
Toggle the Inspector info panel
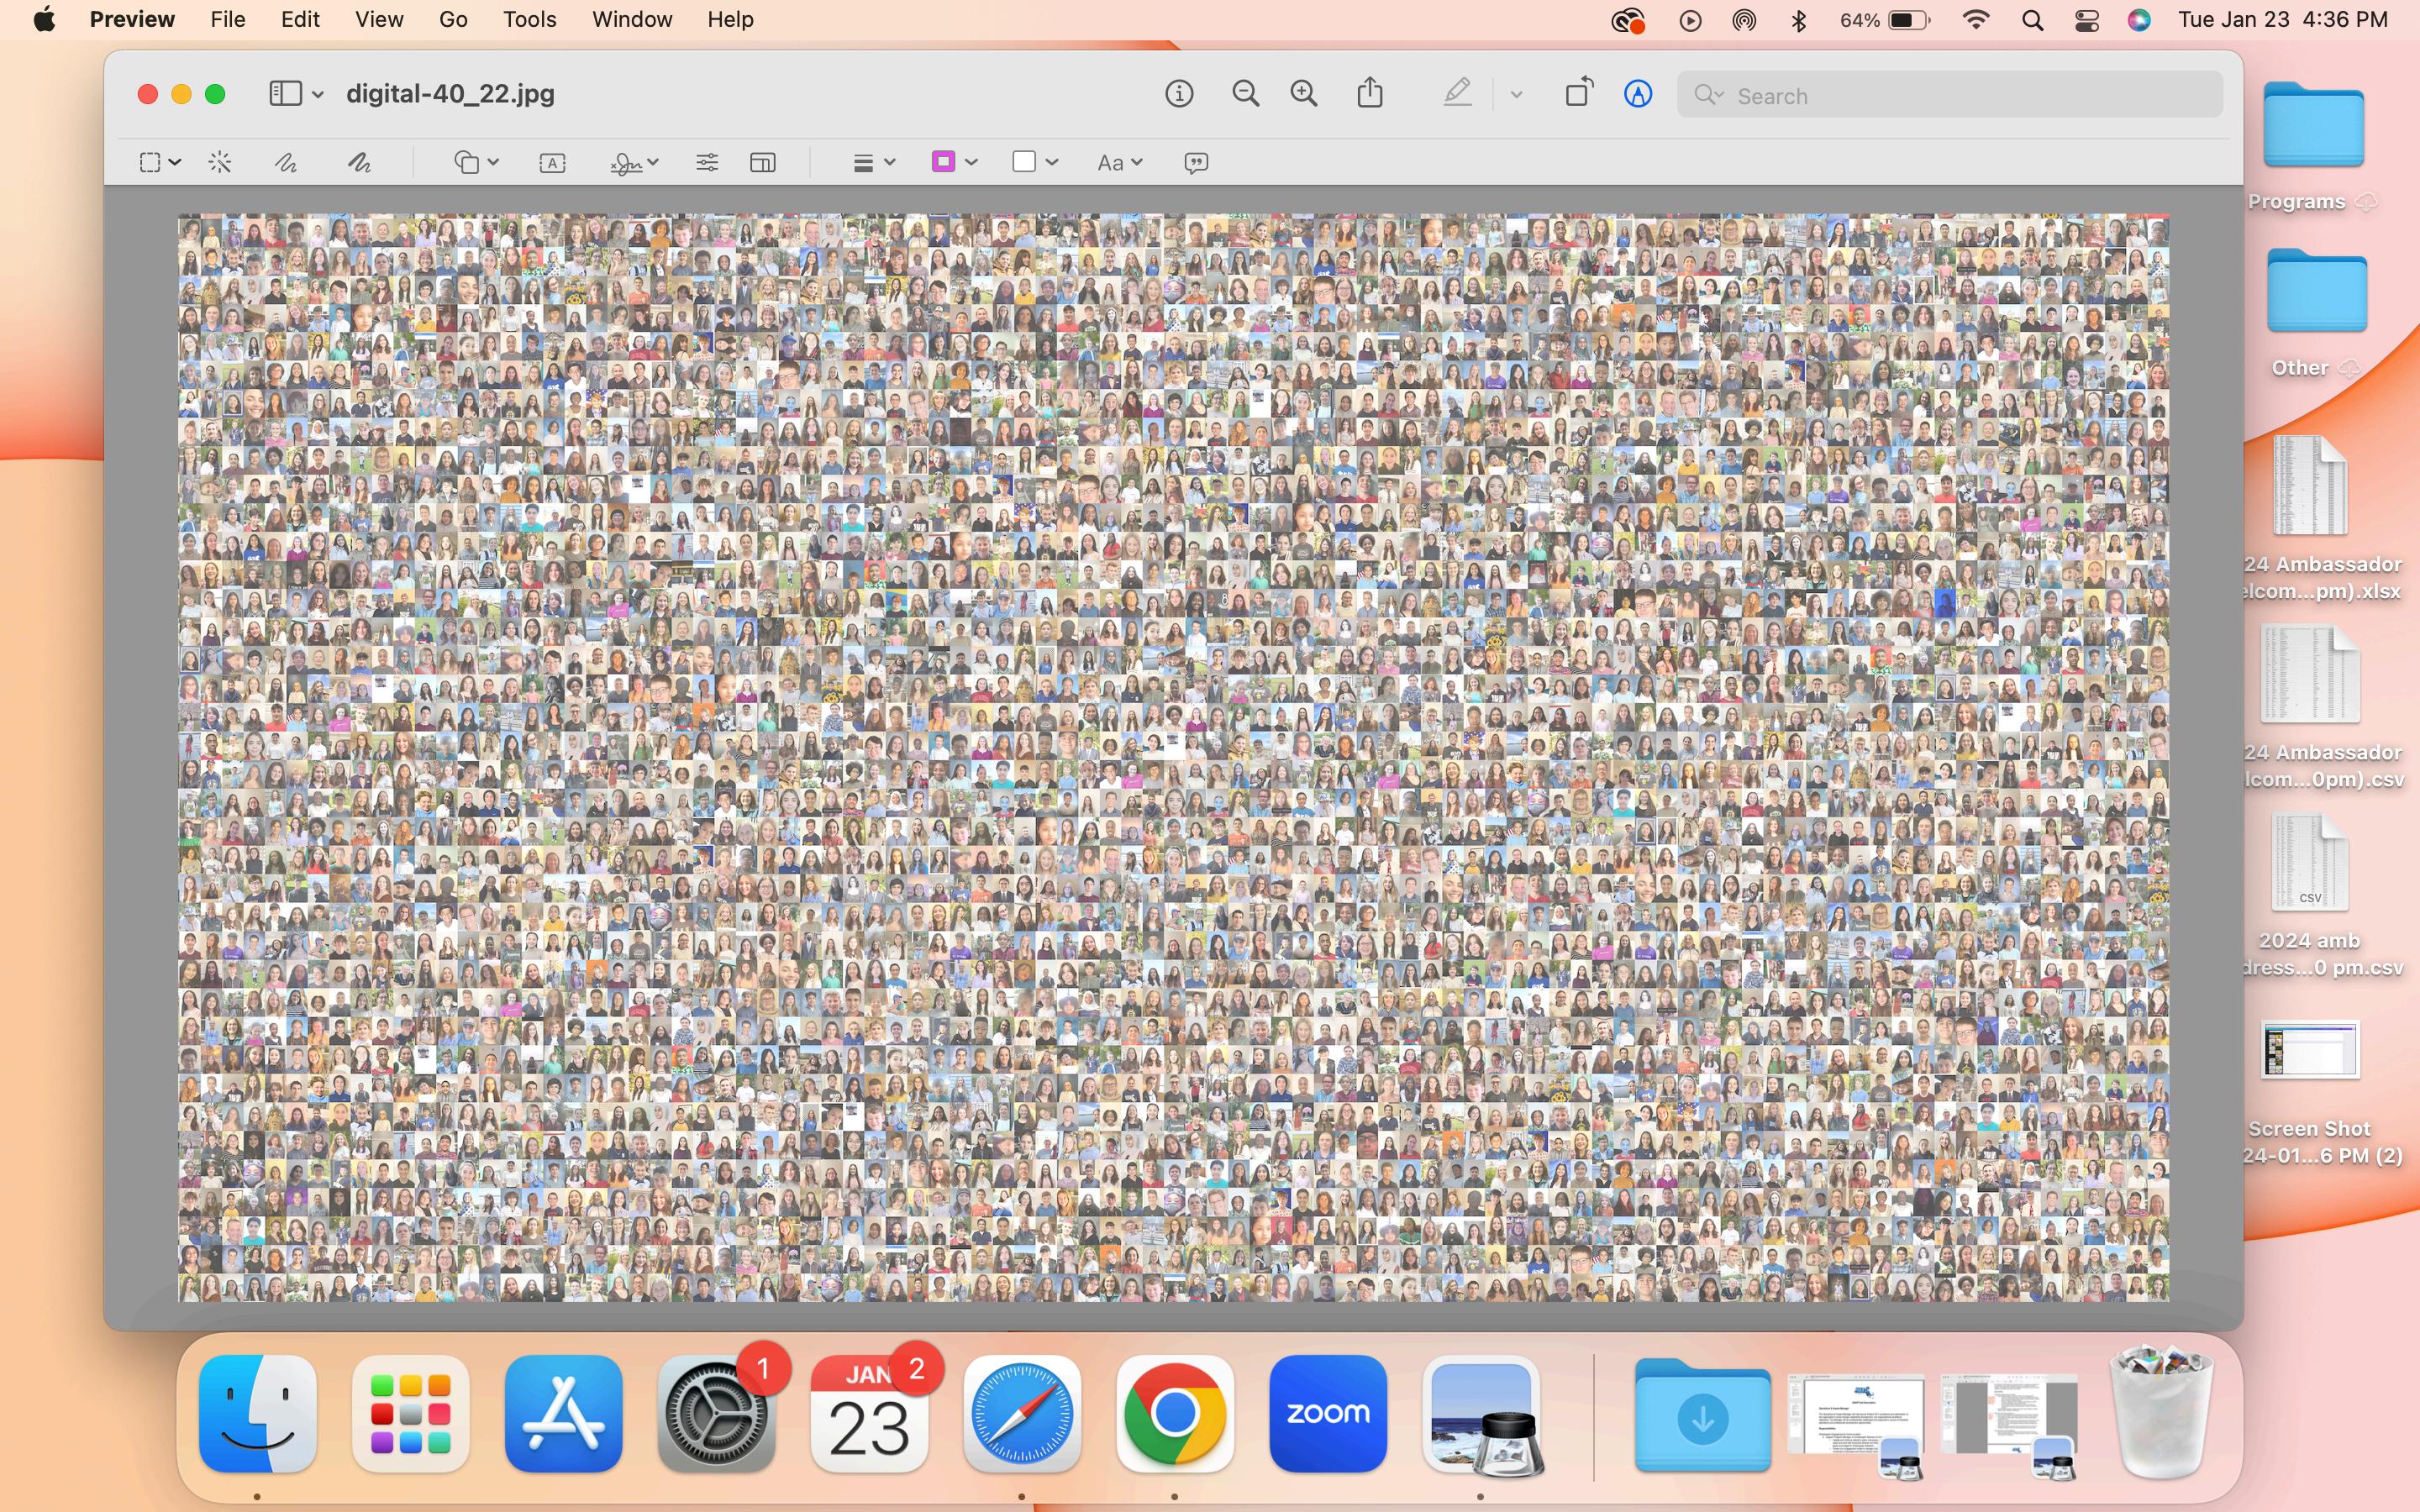(x=1179, y=94)
